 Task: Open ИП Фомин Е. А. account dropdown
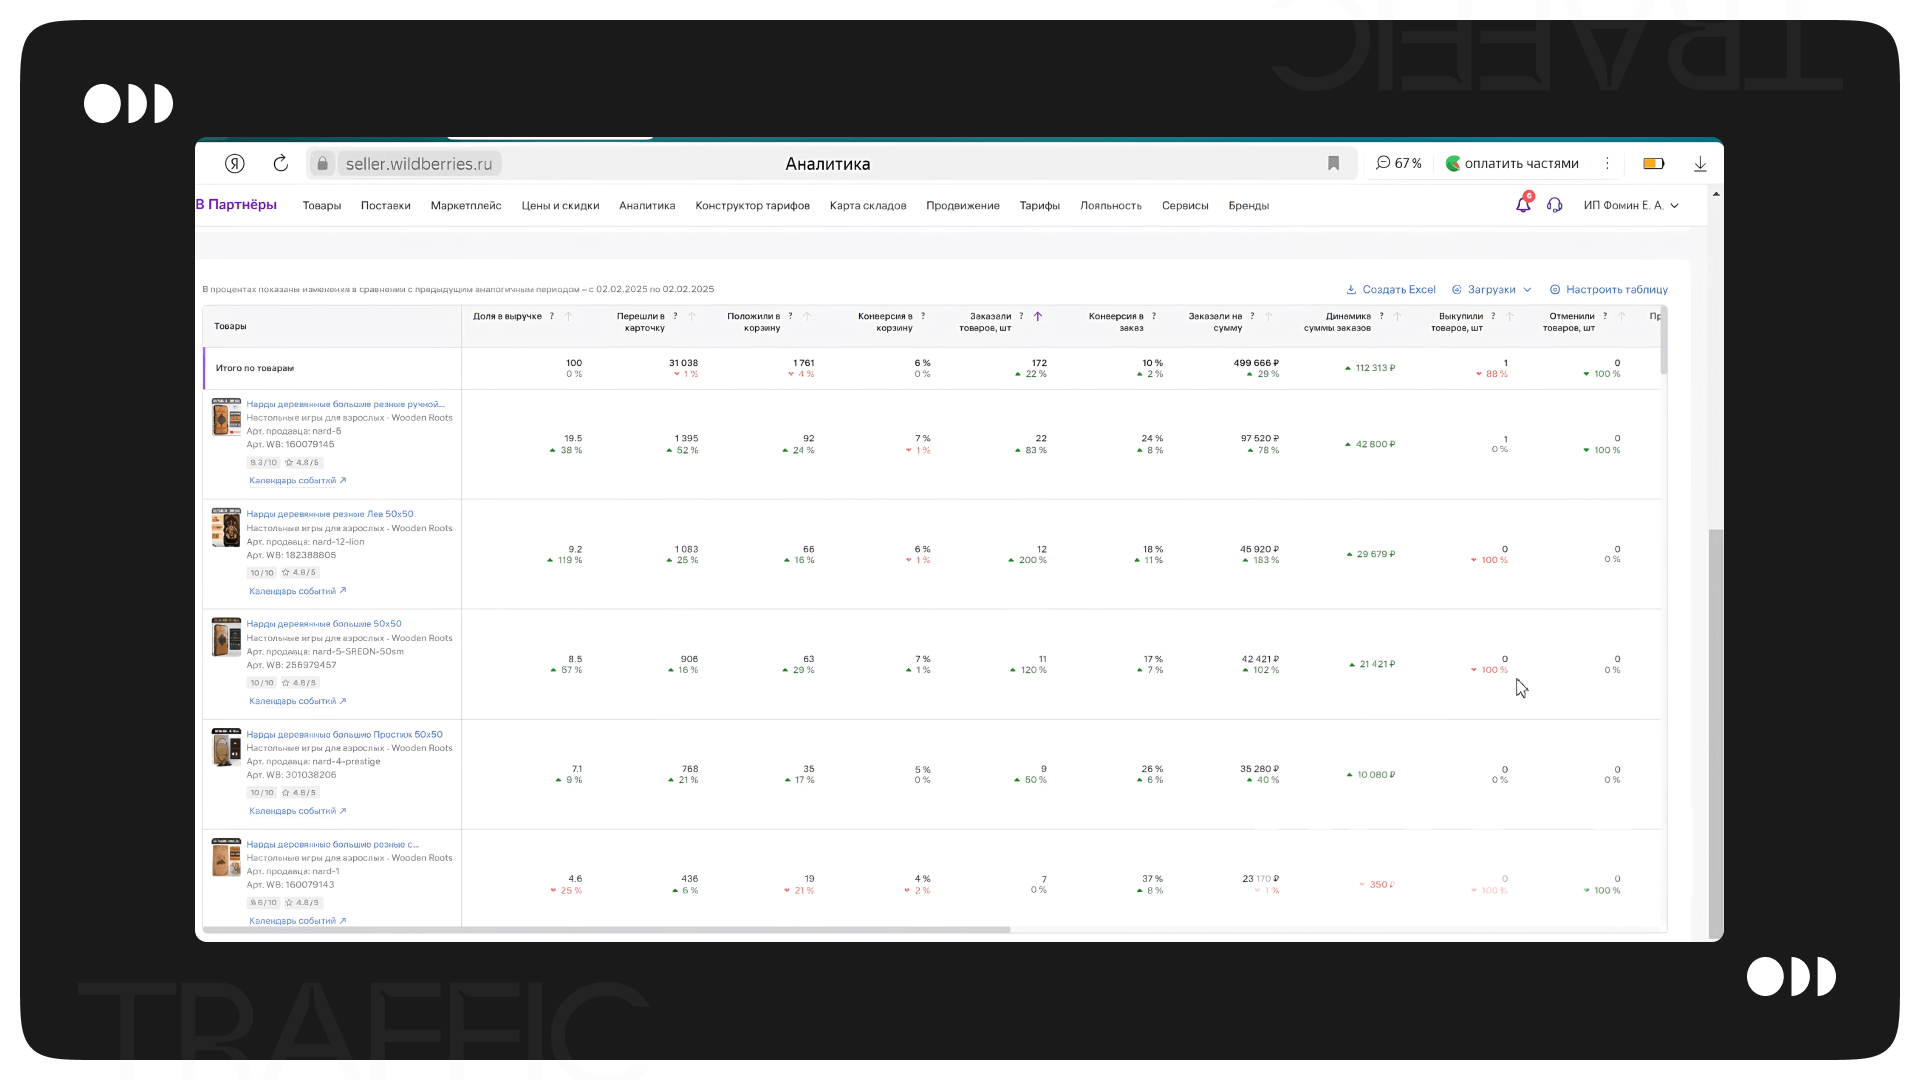click(1630, 205)
